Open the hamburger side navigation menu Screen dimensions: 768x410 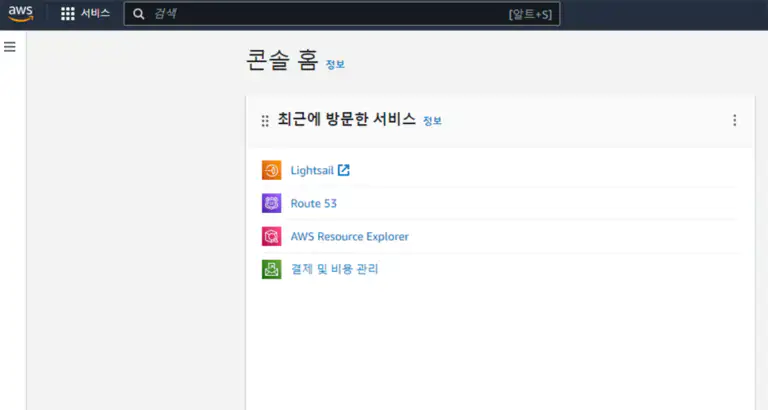tap(10, 47)
